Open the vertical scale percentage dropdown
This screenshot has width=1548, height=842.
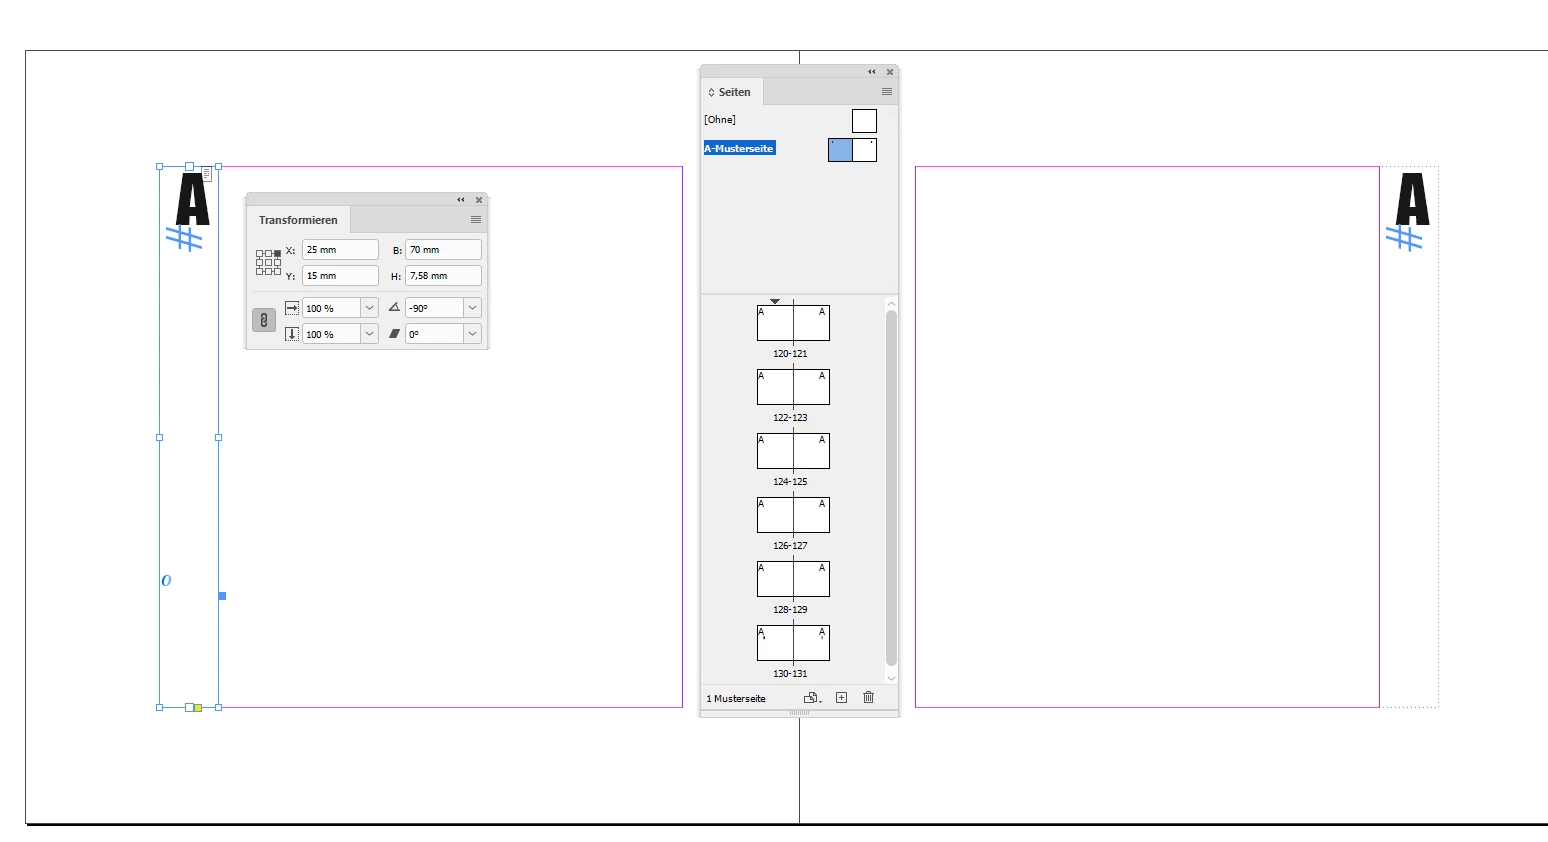point(369,334)
